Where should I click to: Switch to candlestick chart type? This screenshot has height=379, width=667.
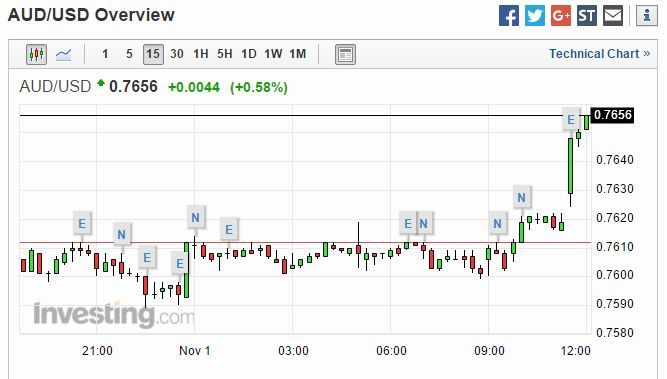tap(37, 54)
